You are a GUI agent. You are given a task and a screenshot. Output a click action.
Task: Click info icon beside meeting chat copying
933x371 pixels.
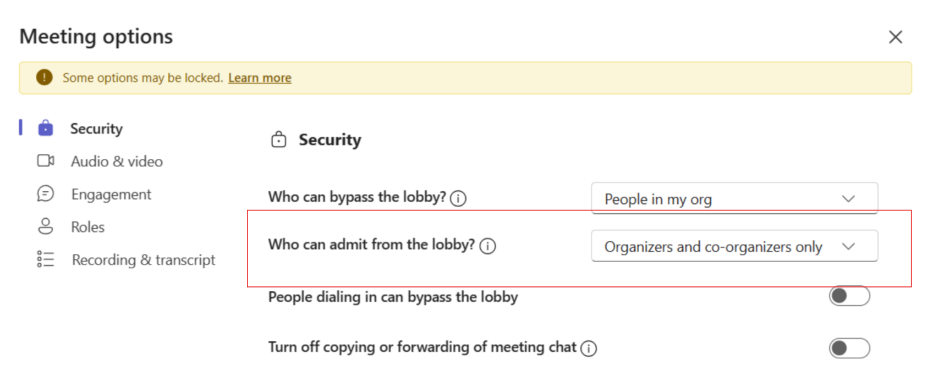click(x=588, y=348)
